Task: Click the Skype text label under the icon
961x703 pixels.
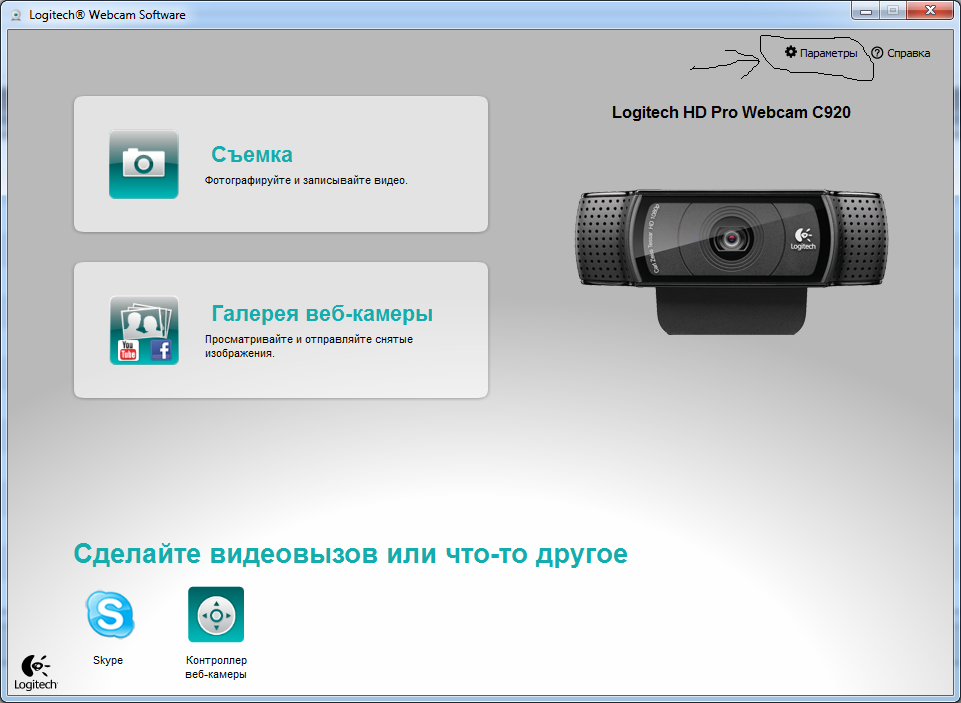Action: 108,661
